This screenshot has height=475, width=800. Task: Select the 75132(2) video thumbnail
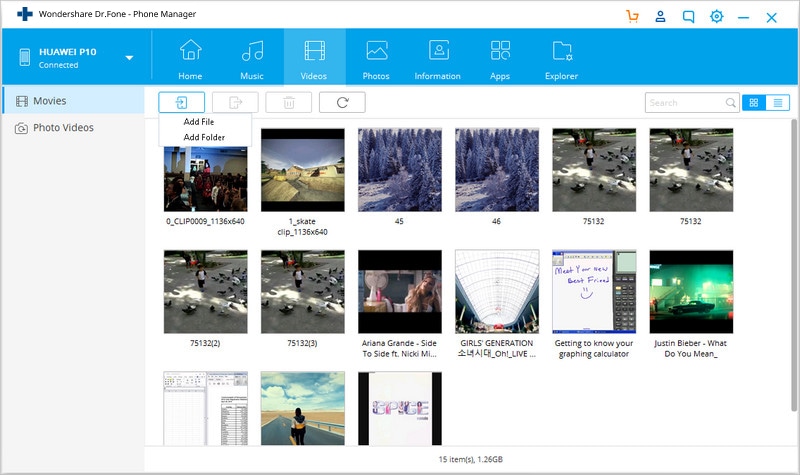pyautogui.click(x=206, y=292)
